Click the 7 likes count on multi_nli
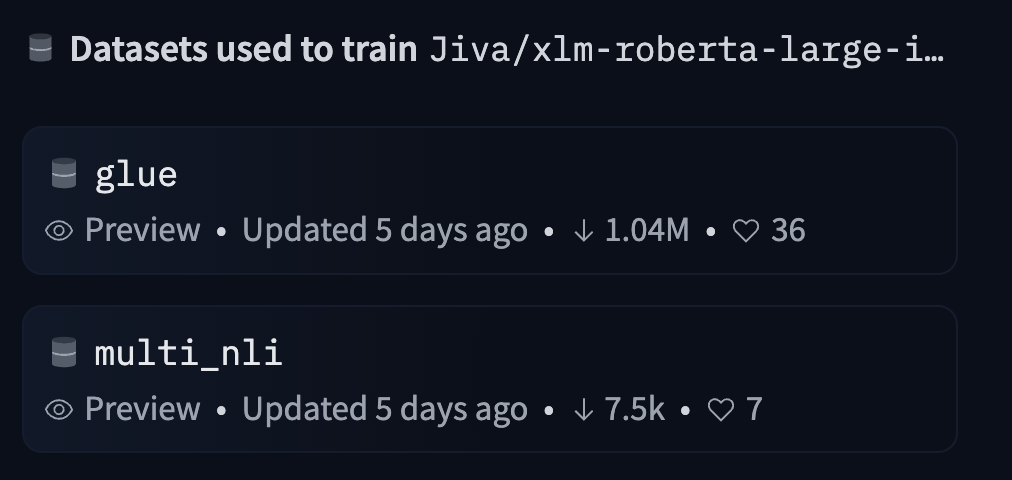The image size is (1012, 480). click(754, 409)
